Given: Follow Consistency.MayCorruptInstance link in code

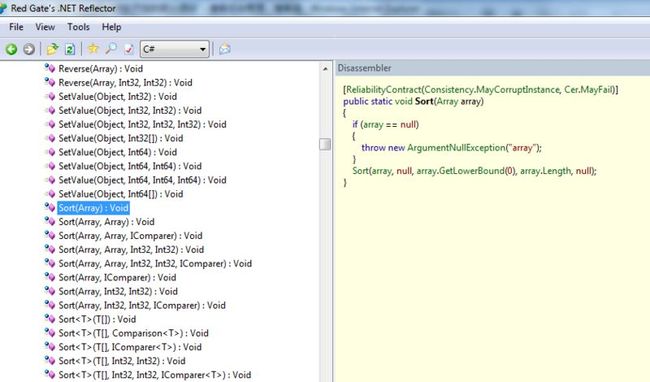Looking at the screenshot, I should (492, 89).
